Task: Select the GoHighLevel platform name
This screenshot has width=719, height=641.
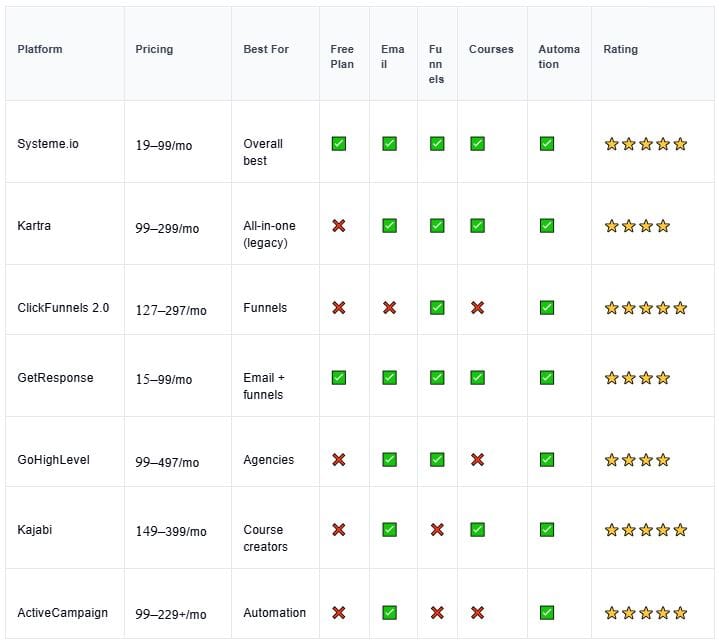Action: click(x=53, y=460)
